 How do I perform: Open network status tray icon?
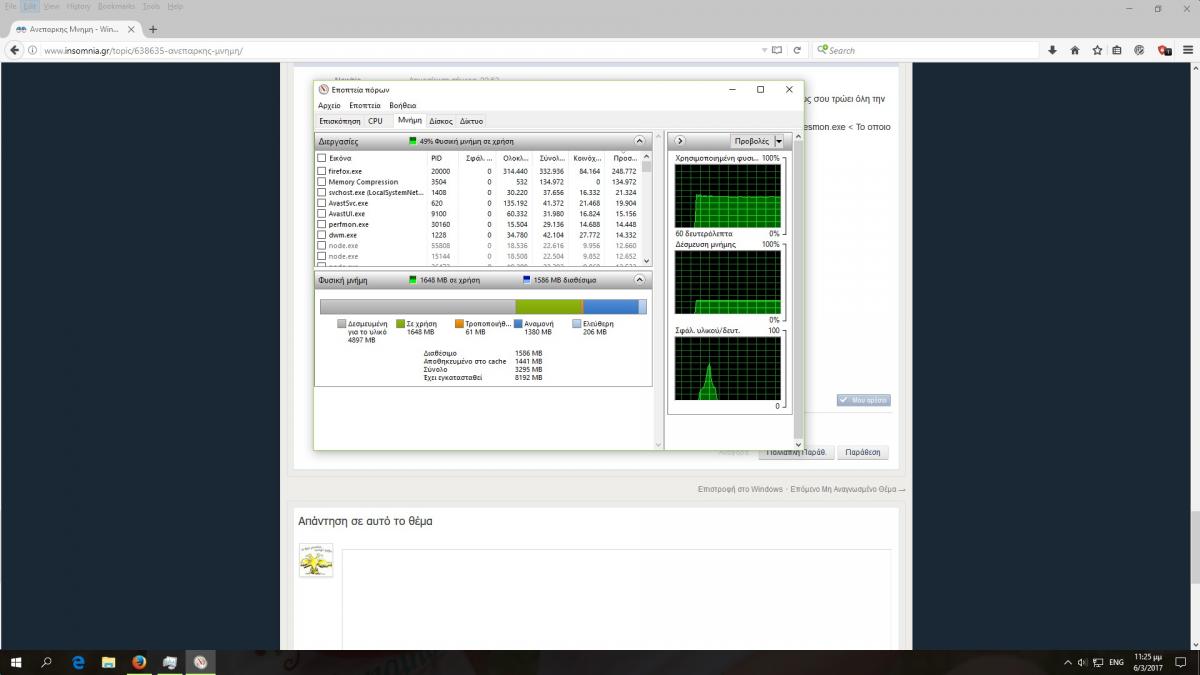click(1098, 662)
